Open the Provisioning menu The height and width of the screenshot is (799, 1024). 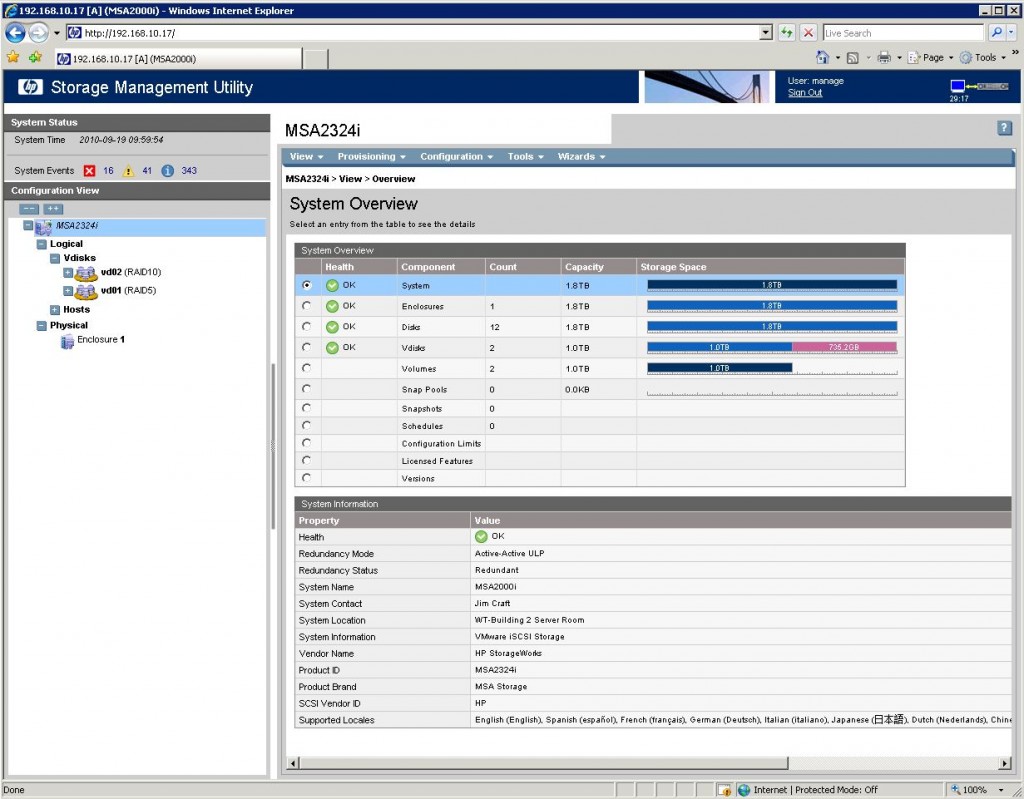coord(371,157)
